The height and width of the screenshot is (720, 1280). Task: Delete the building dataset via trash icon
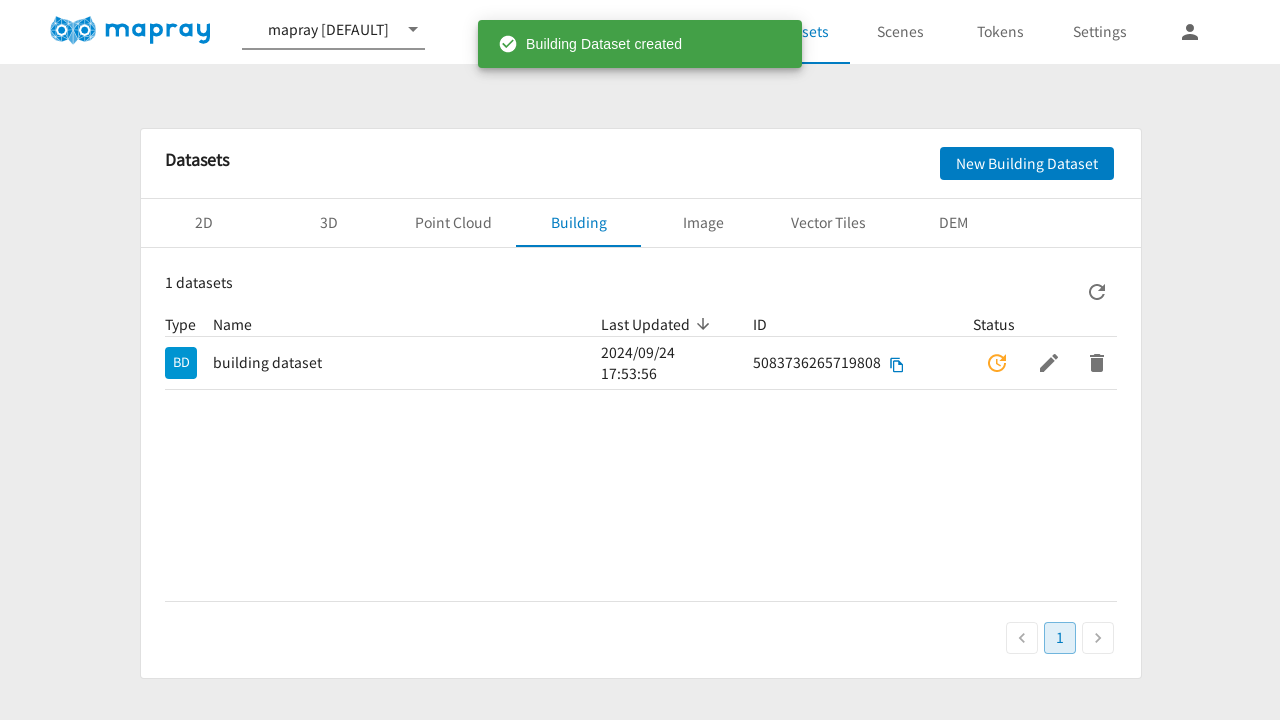[x=1096, y=363]
